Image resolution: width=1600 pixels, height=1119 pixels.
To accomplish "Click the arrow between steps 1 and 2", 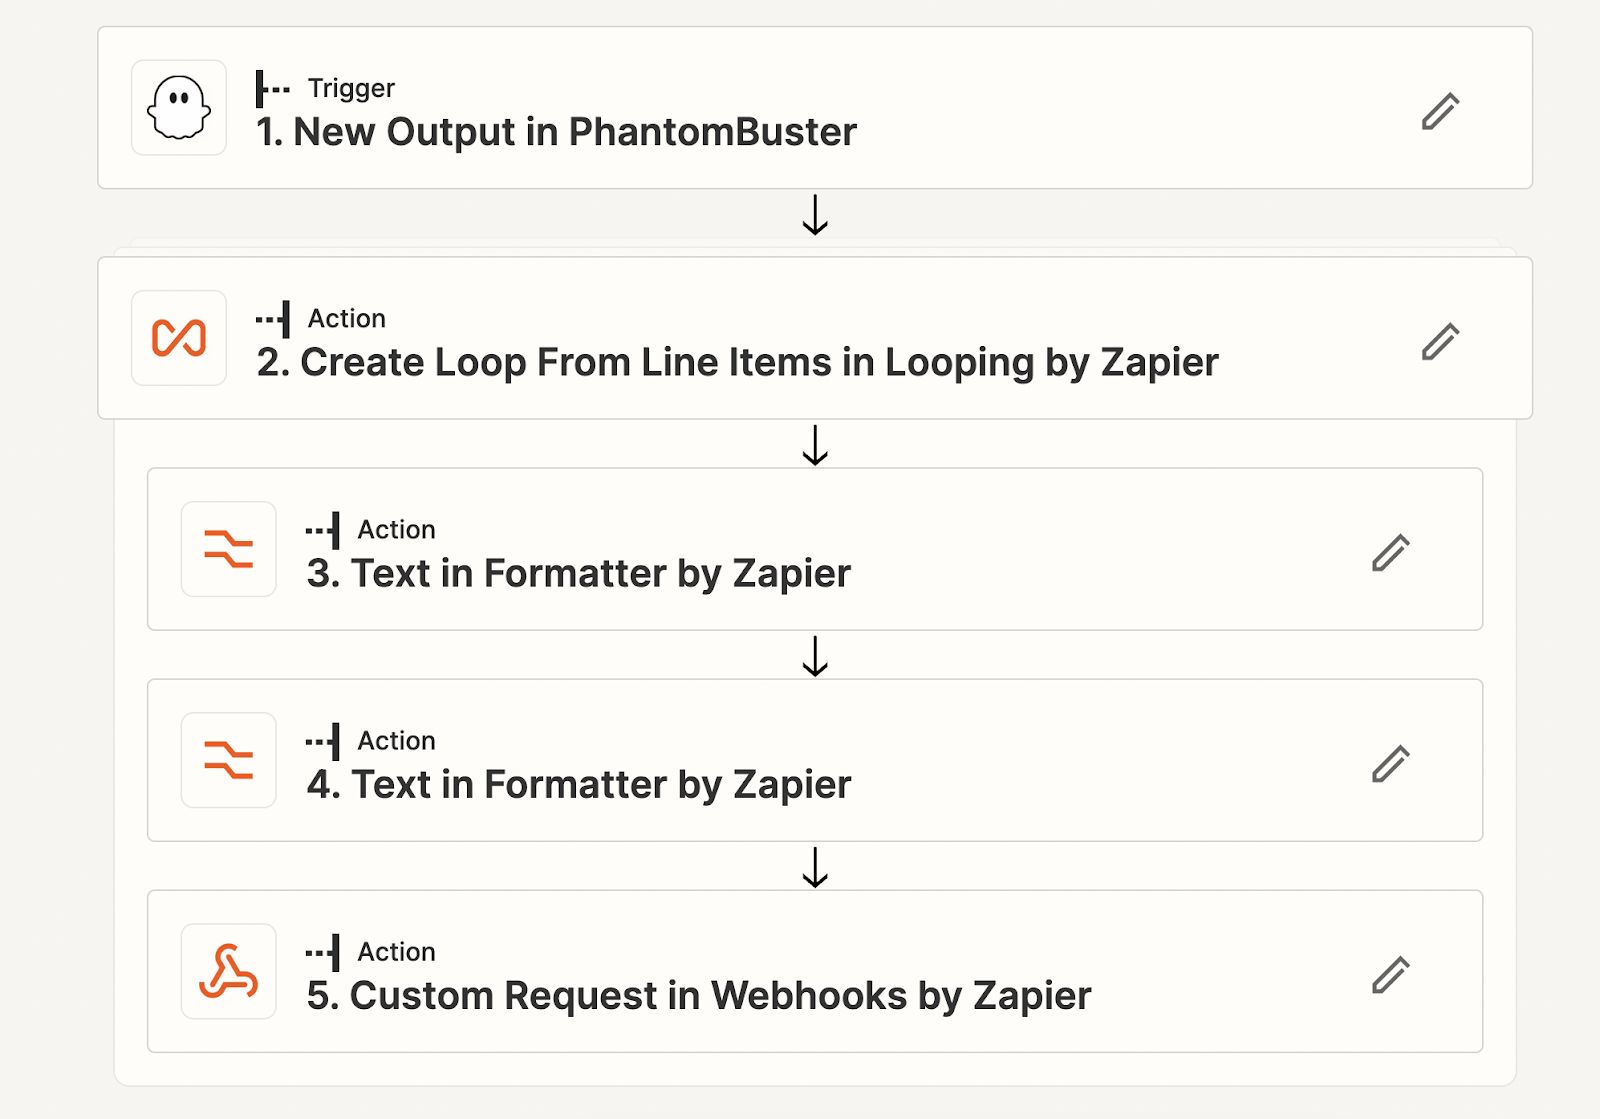I will tap(815, 215).
